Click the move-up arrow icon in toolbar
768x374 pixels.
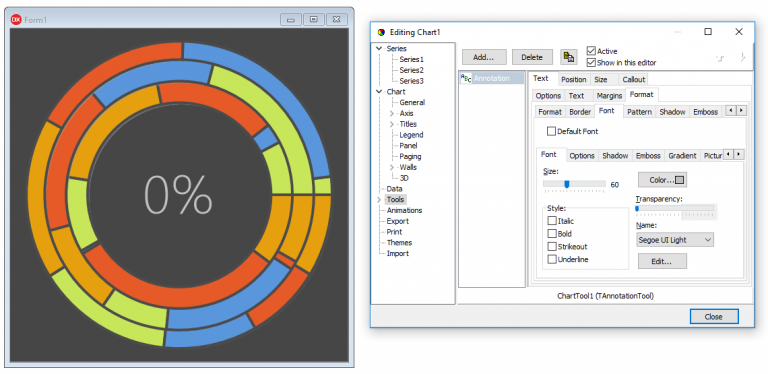[x=720, y=57]
